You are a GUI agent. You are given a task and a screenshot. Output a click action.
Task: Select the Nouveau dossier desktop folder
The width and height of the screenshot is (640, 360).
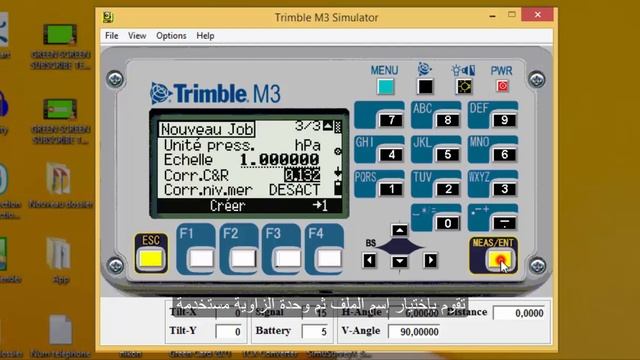60,185
